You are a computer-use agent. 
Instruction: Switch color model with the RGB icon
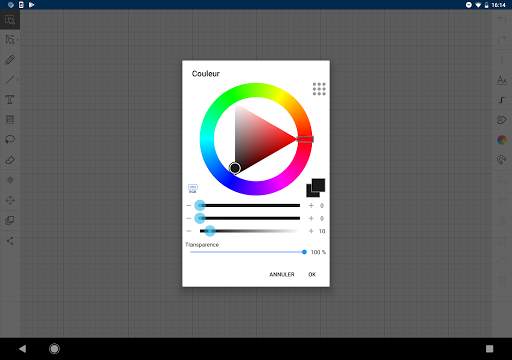coord(193,189)
